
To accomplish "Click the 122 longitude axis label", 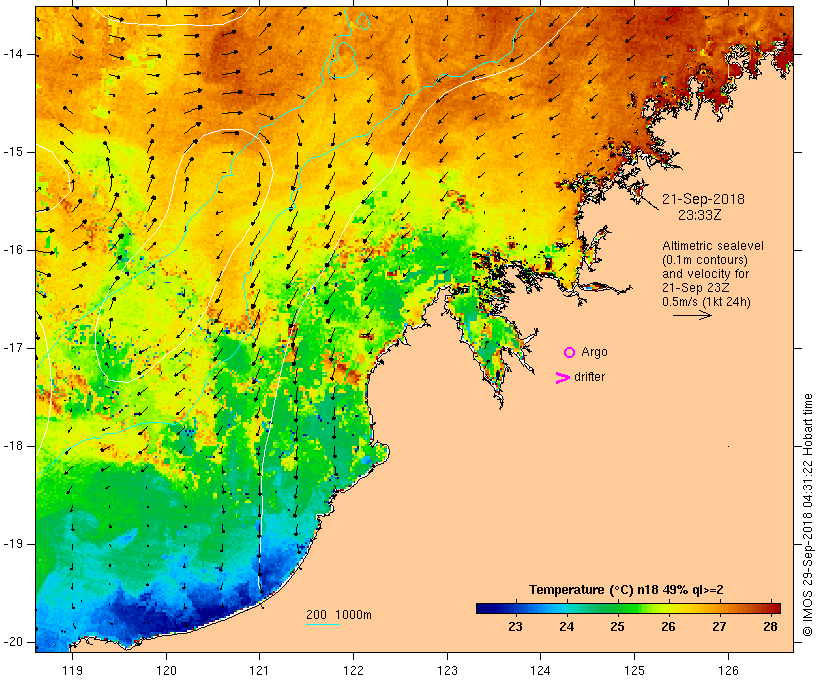I will click(354, 670).
